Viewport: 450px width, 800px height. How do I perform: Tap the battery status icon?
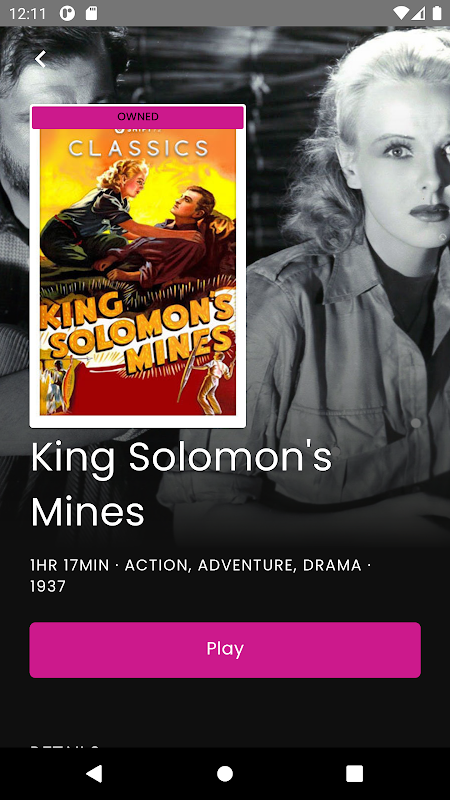pyautogui.click(x=437, y=13)
